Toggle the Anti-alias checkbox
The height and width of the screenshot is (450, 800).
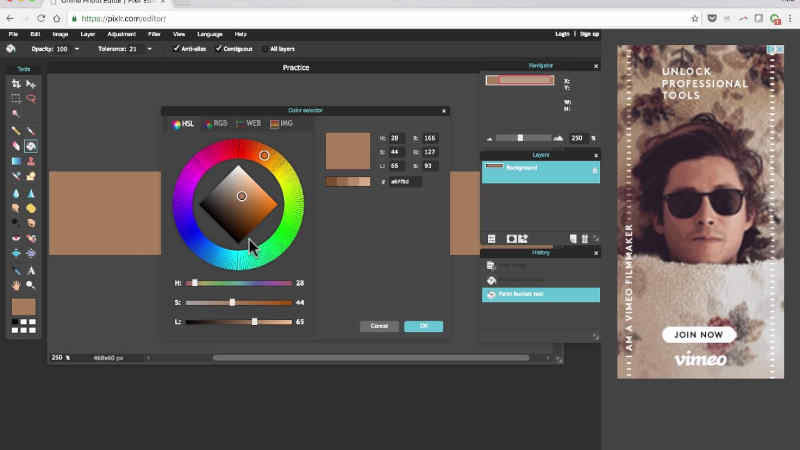pos(177,48)
